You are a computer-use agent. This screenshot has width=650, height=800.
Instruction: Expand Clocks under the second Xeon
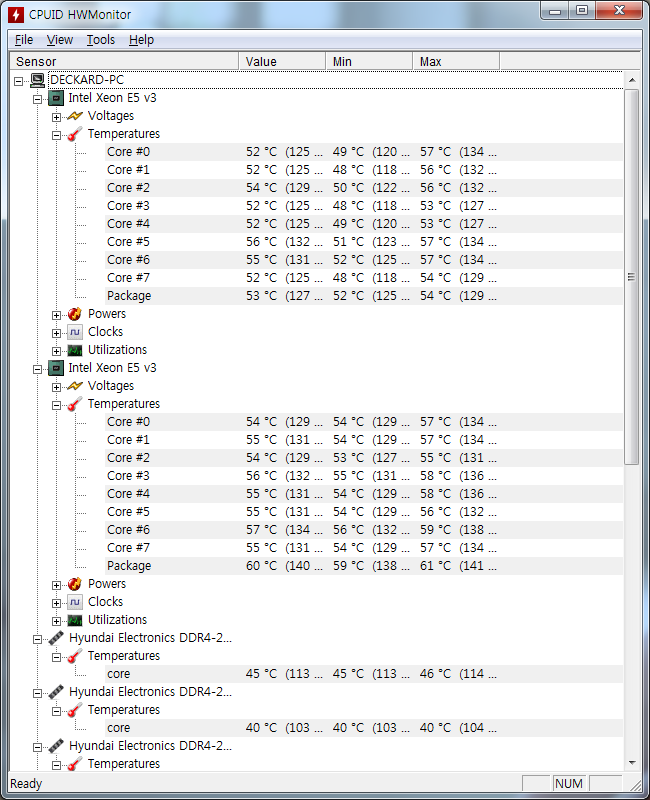tap(56, 603)
